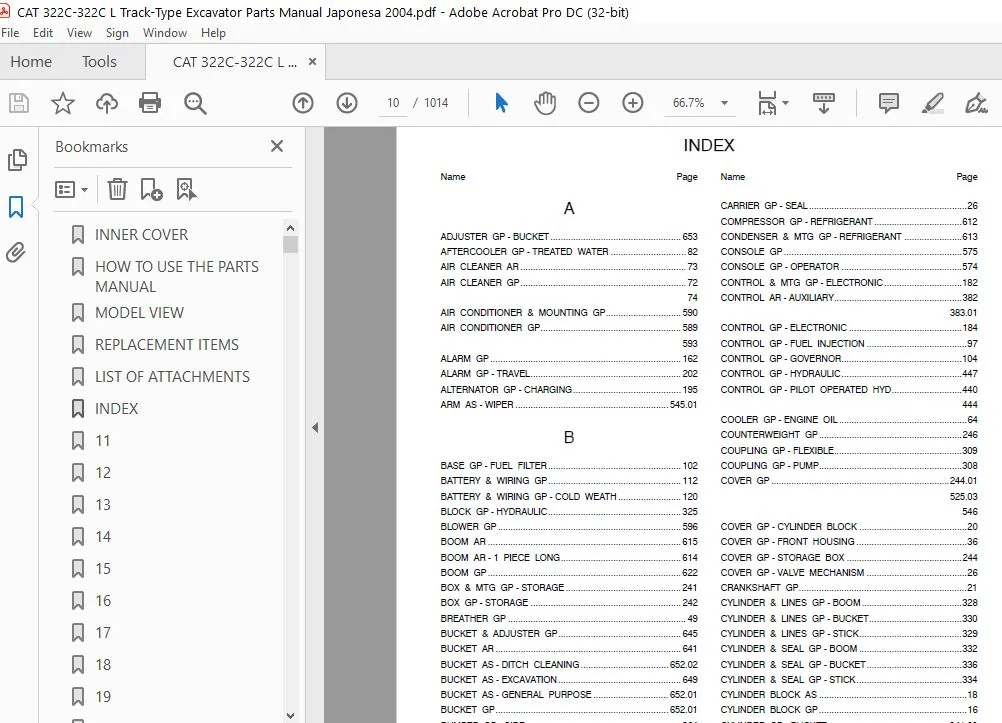Activate the Selection arrow tool
The width and height of the screenshot is (1002, 723).
[502, 102]
